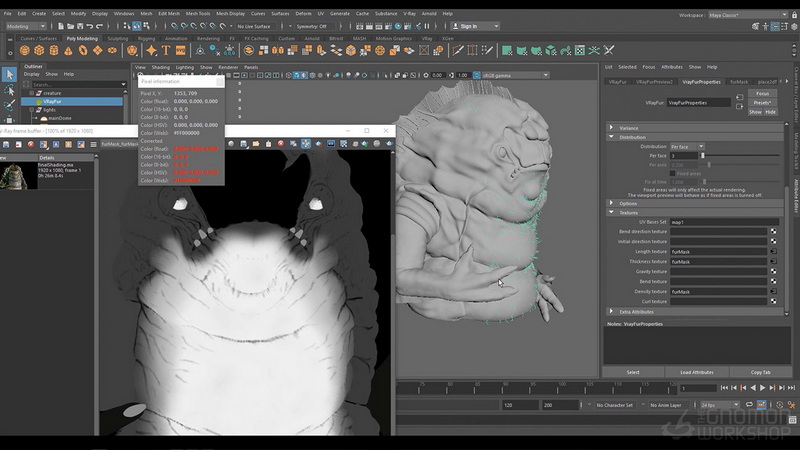The width and height of the screenshot is (800, 450).
Task: Select the arrow Select tool in toolbox
Action: point(9,74)
